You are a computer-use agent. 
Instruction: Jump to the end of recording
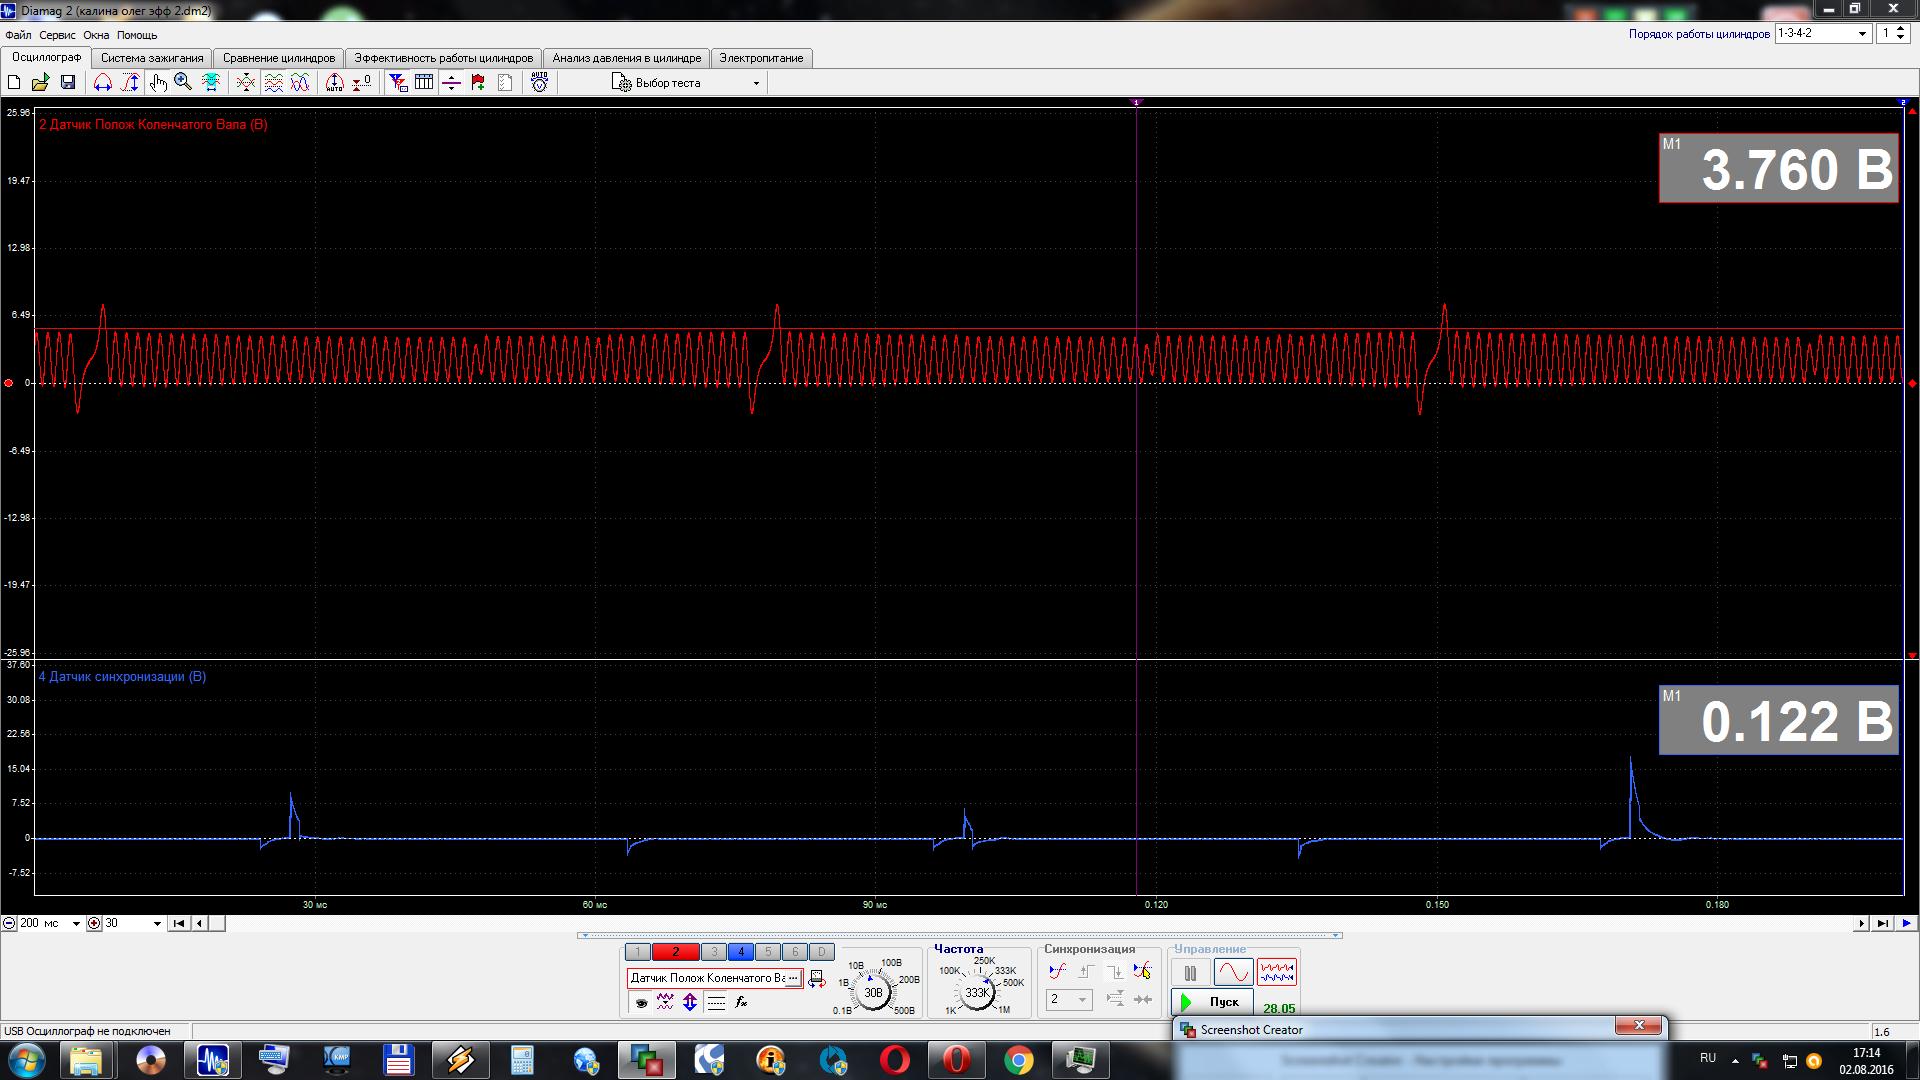point(1883,924)
